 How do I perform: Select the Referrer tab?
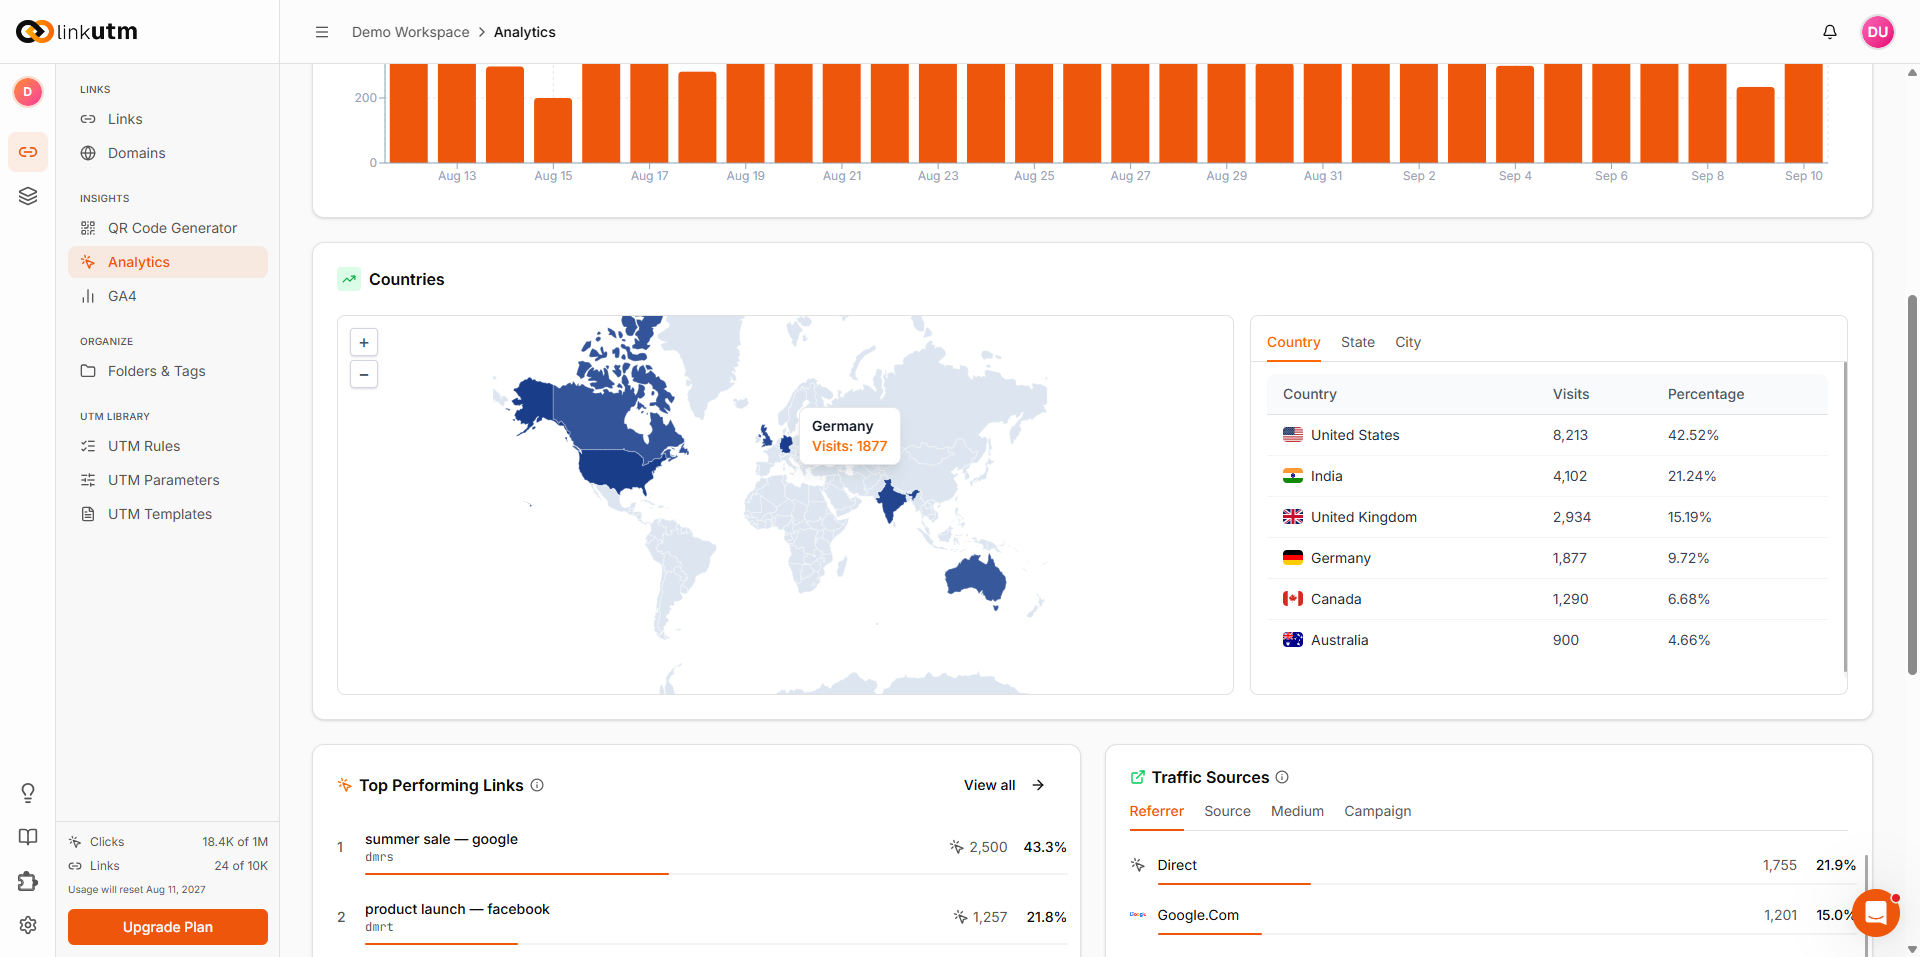1156,811
